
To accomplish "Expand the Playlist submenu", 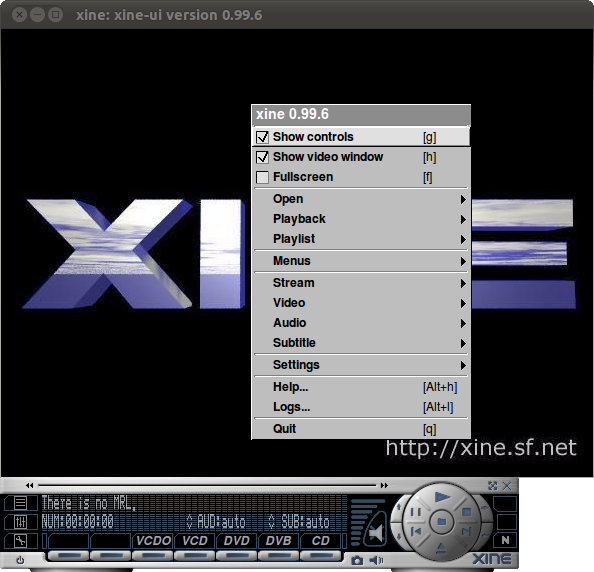I will pos(361,239).
